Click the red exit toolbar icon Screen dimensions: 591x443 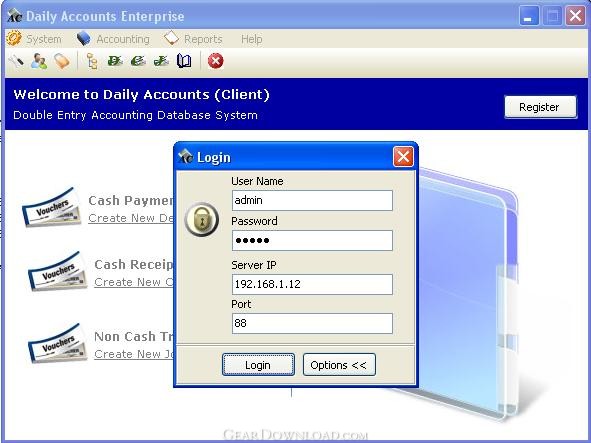[216, 61]
